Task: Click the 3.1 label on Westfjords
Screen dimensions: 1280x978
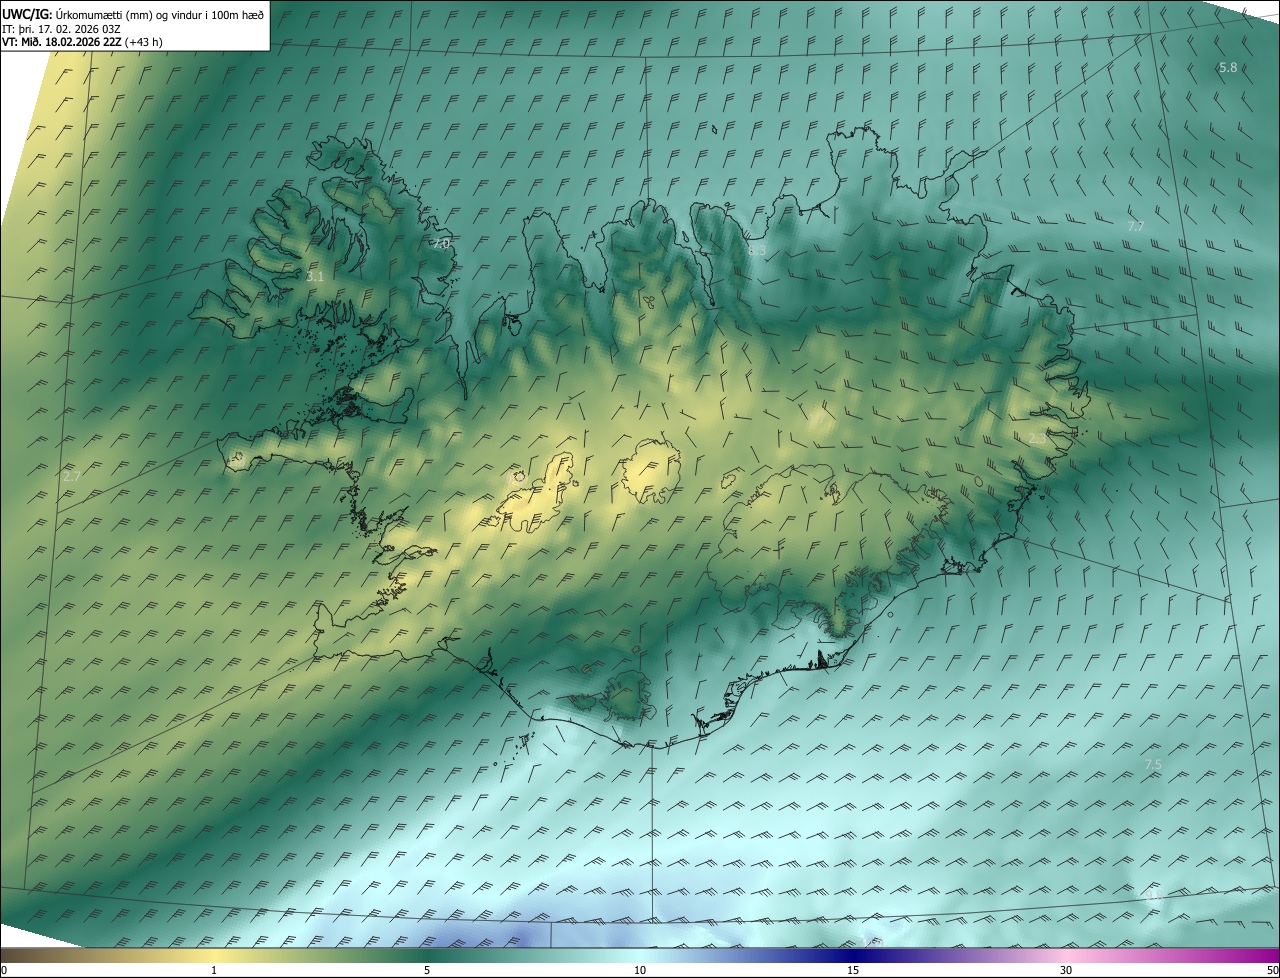Action: click(x=314, y=276)
